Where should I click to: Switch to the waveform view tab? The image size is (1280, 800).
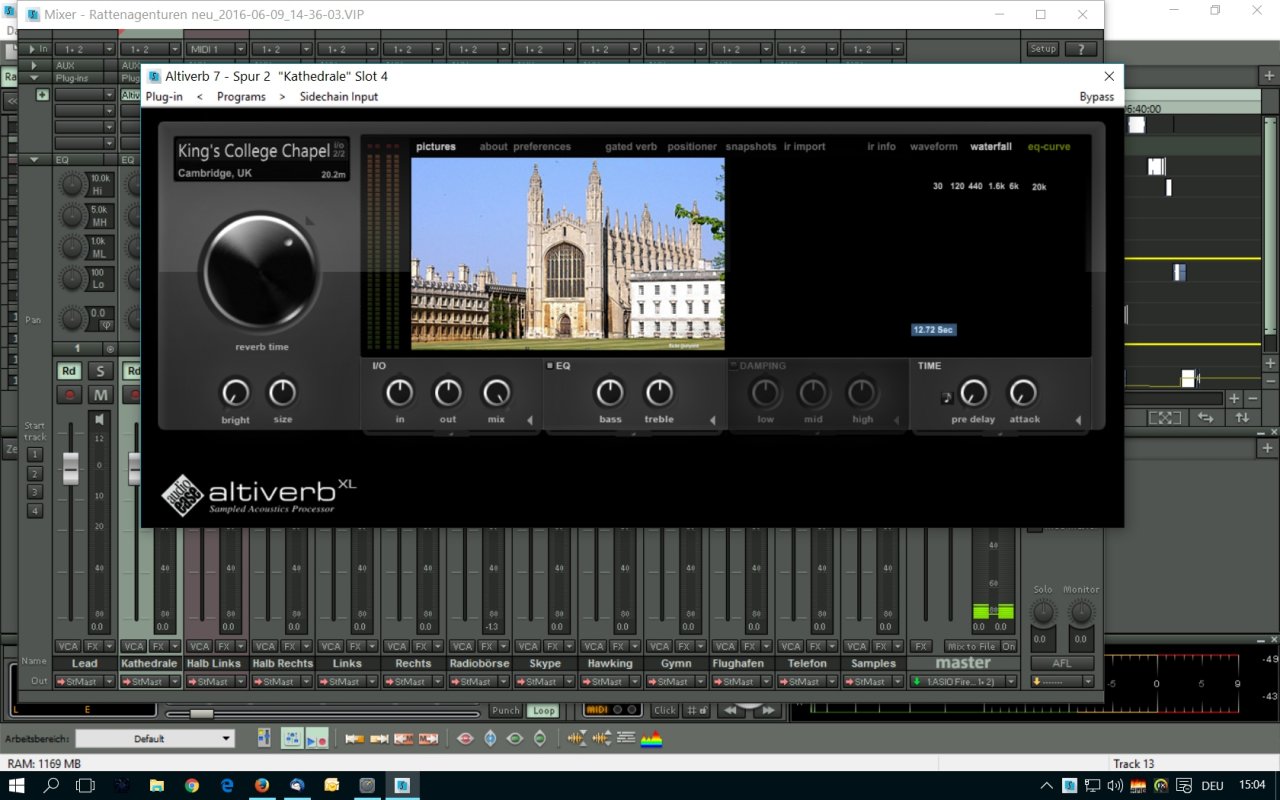pyautogui.click(x=933, y=146)
